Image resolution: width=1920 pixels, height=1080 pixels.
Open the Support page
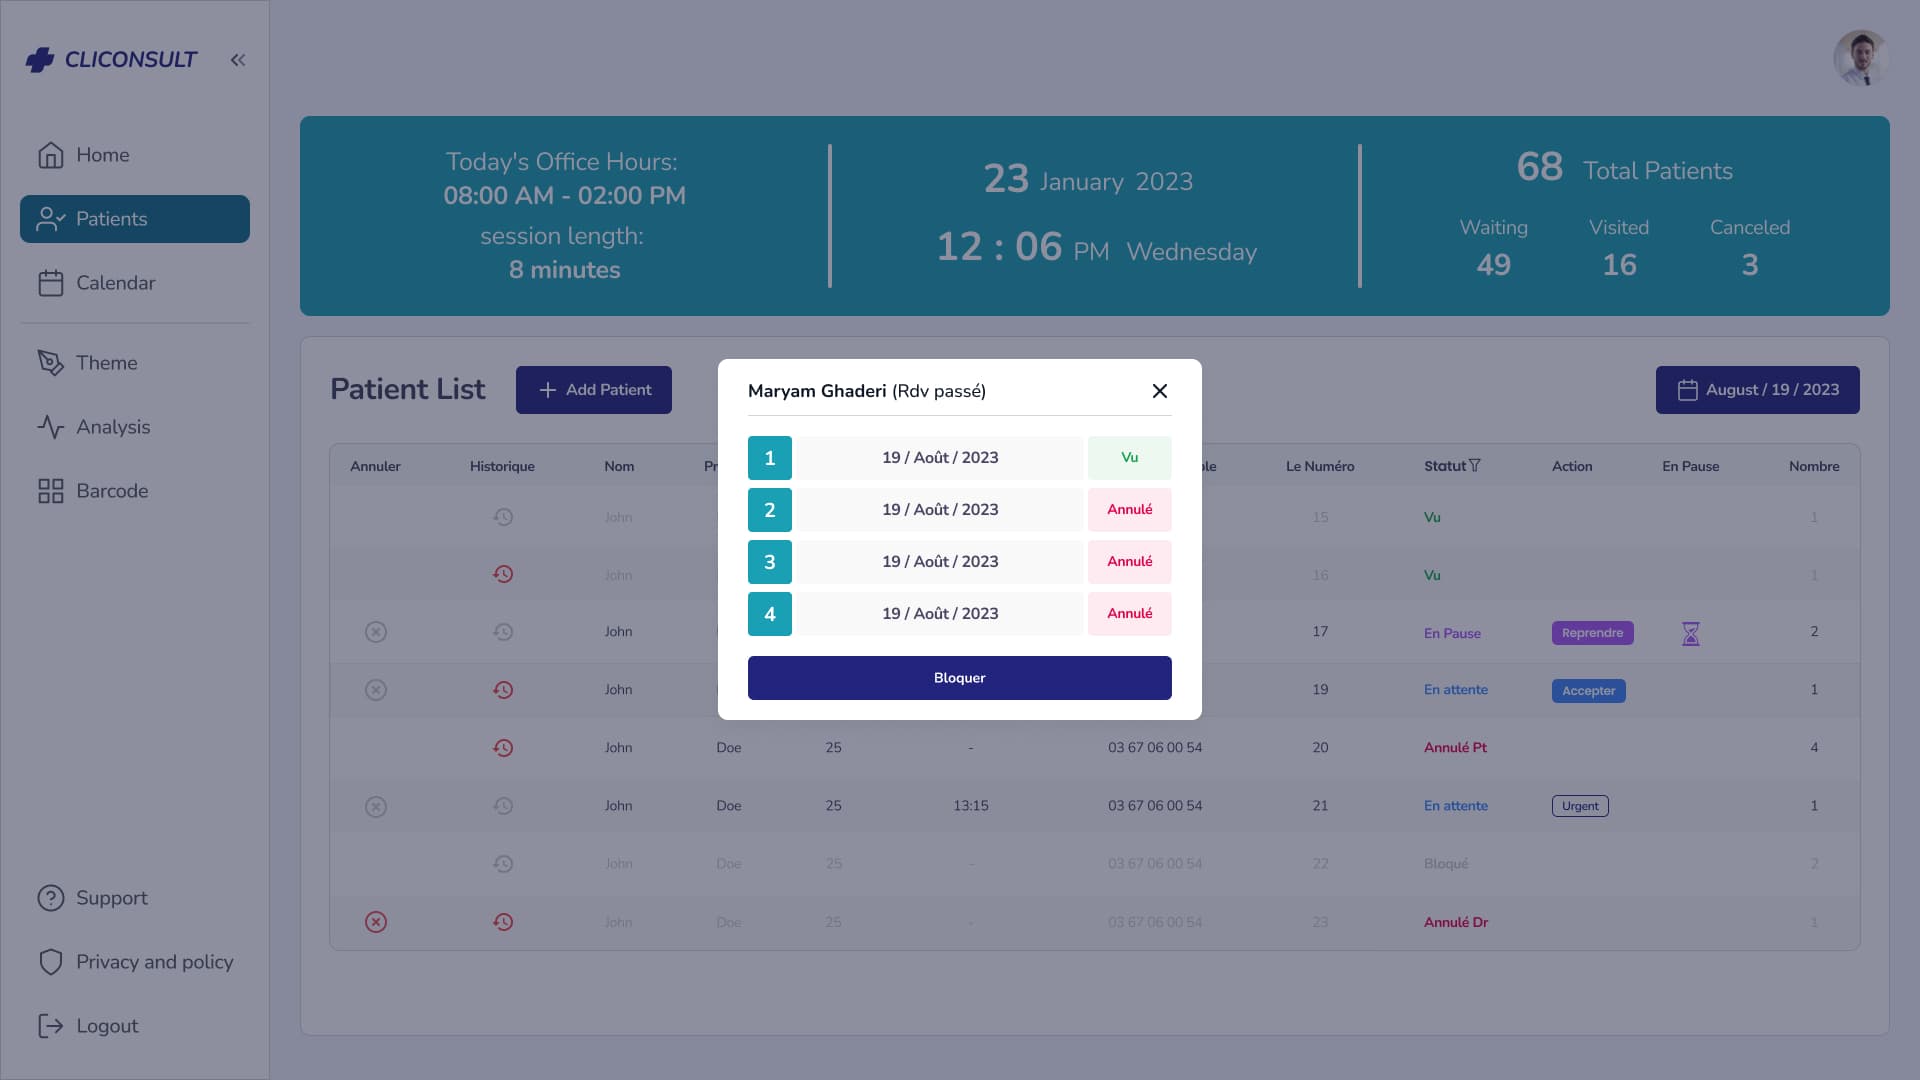tap(135, 898)
